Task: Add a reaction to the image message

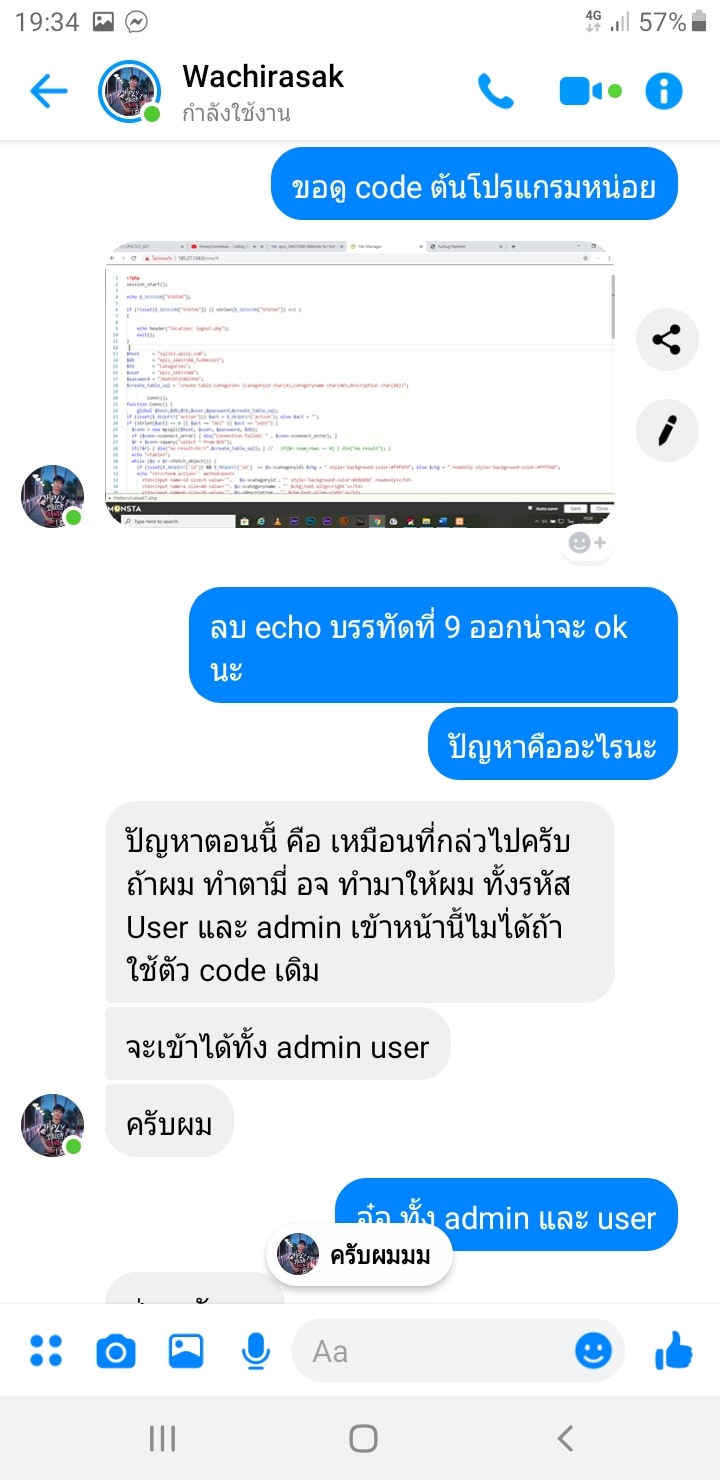Action: point(587,541)
